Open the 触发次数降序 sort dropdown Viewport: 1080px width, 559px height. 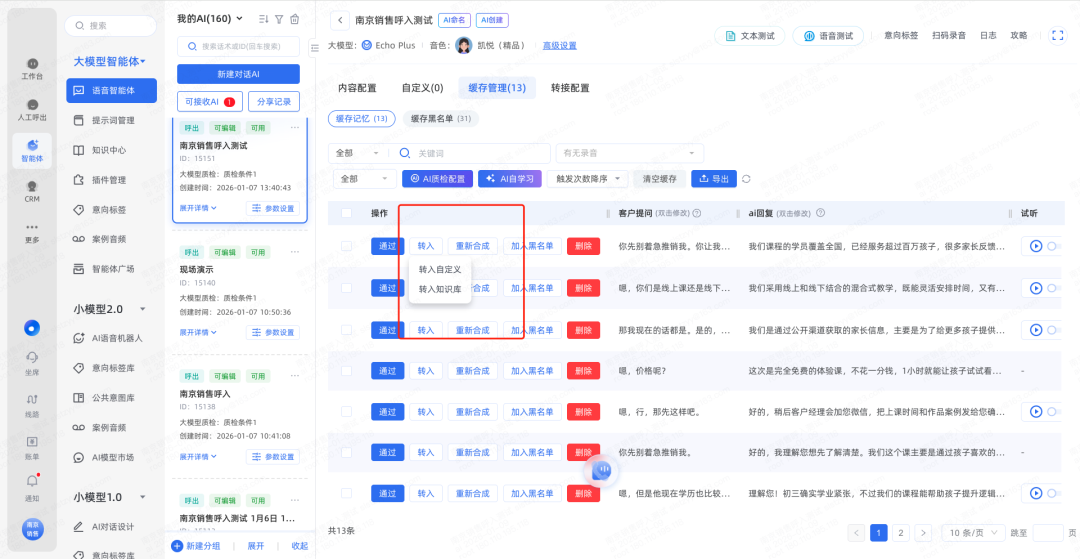pyautogui.click(x=588, y=179)
